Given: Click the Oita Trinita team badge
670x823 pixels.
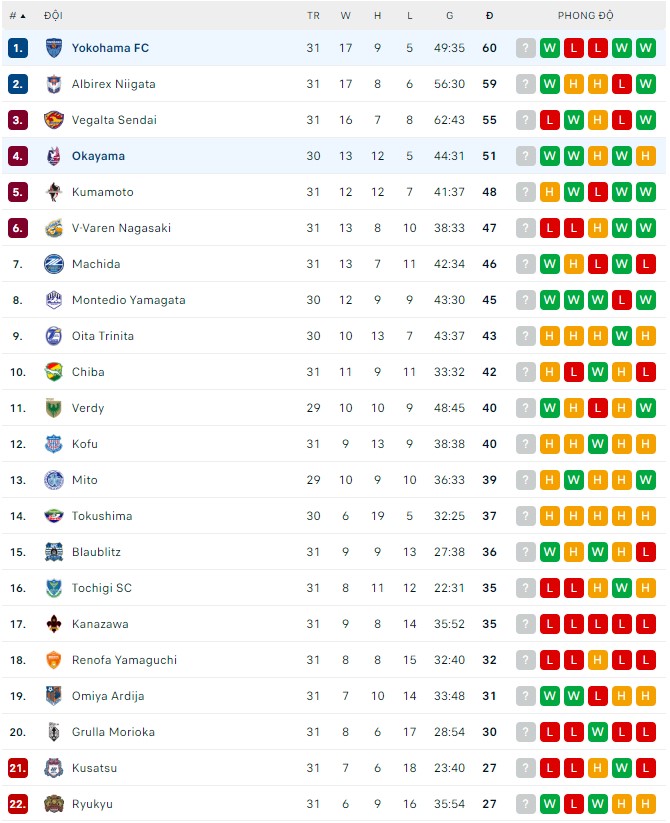Looking at the screenshot, I should [54, 336].
